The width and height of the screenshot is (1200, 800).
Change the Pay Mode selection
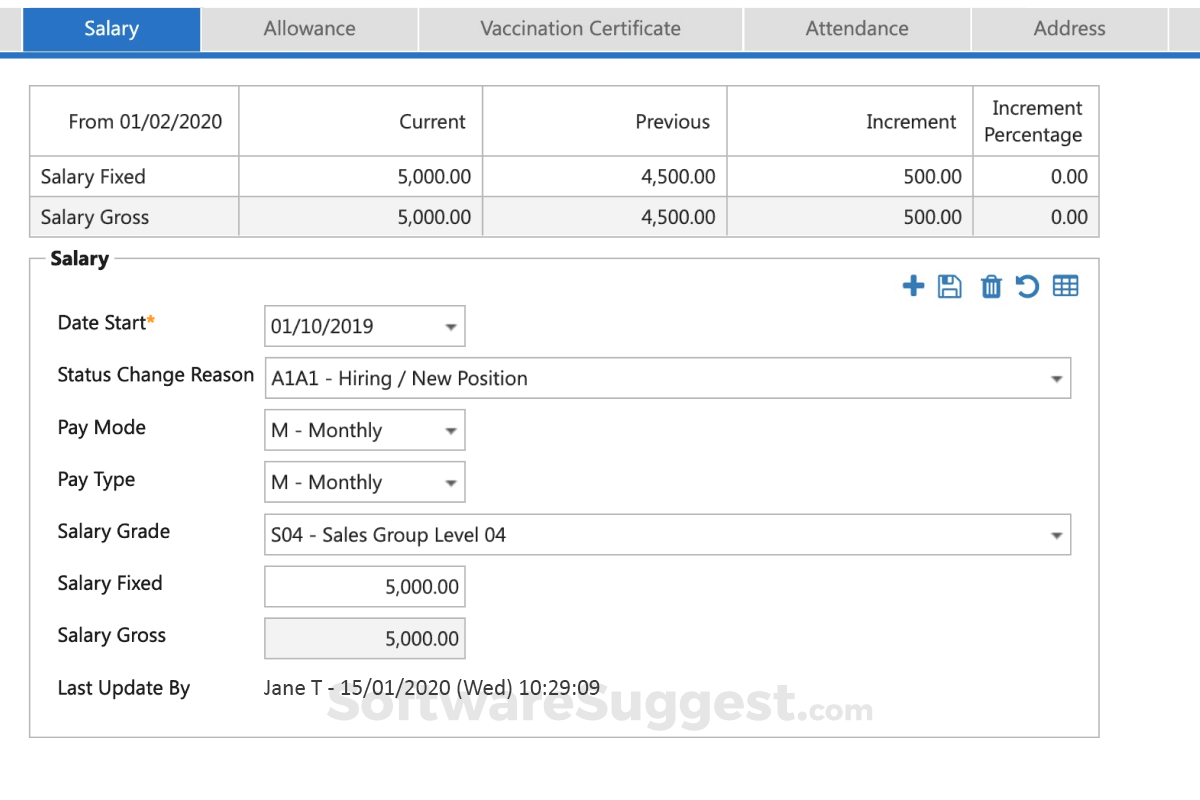447,430
